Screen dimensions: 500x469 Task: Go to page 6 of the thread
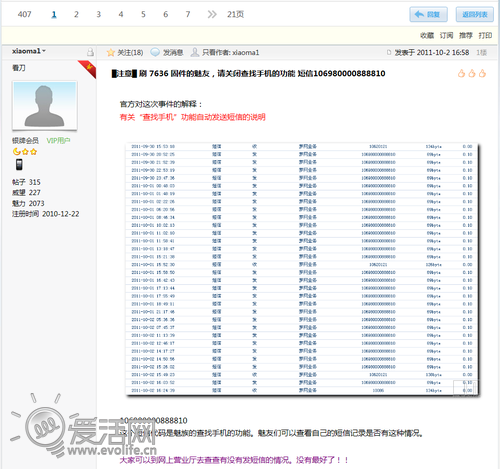click(x=166, y=14)
